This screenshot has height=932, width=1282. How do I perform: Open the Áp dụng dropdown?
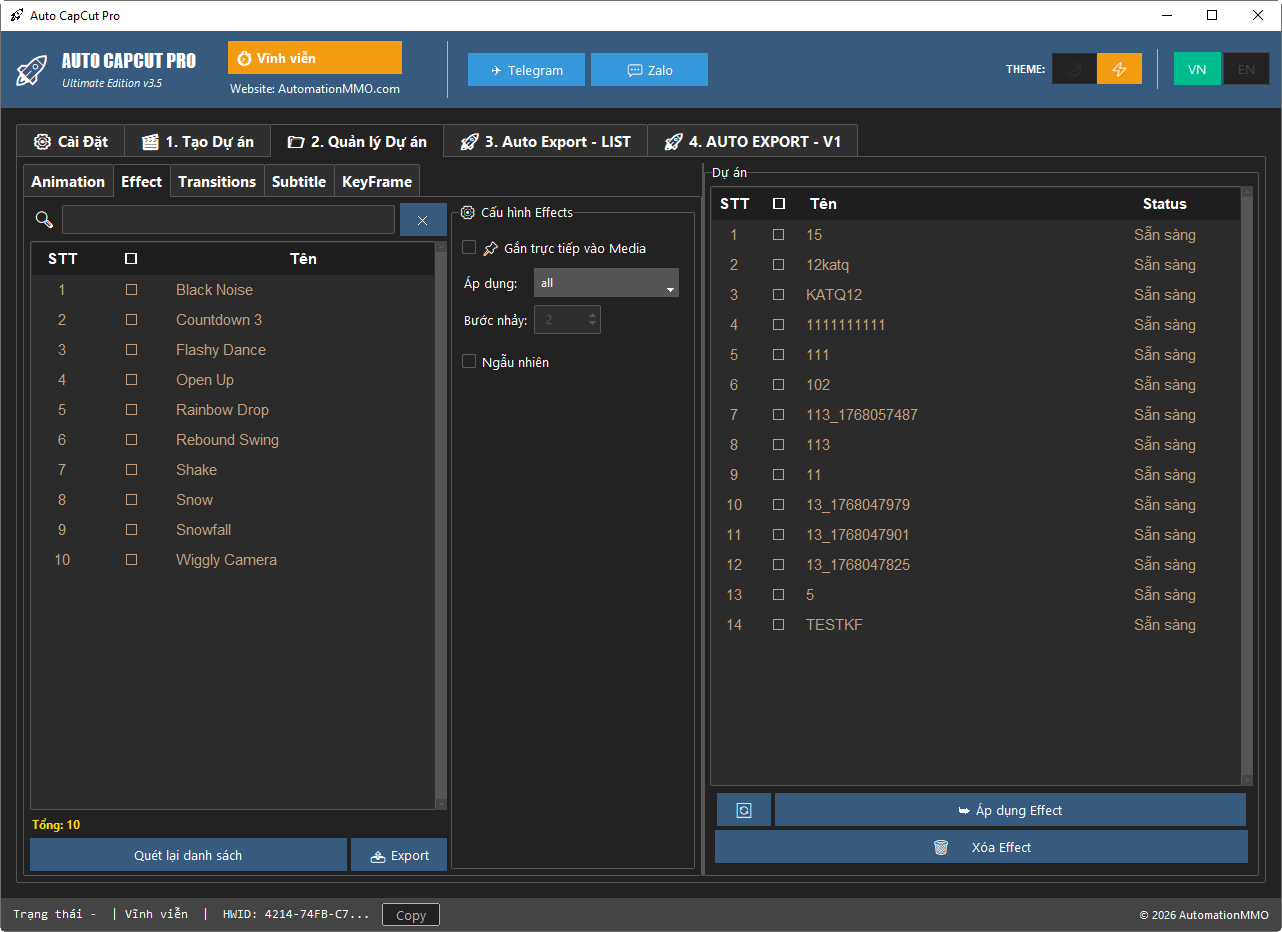606,283
